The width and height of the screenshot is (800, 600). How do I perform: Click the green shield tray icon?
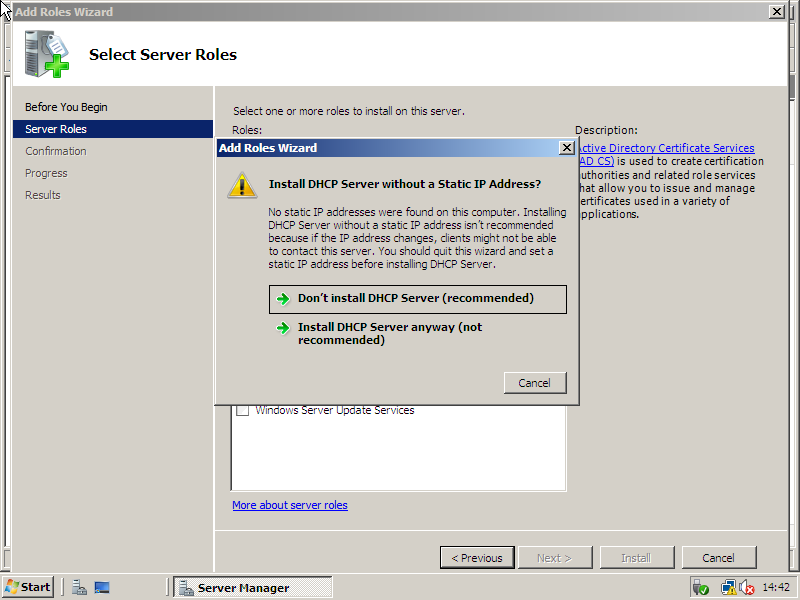point(700,587)
